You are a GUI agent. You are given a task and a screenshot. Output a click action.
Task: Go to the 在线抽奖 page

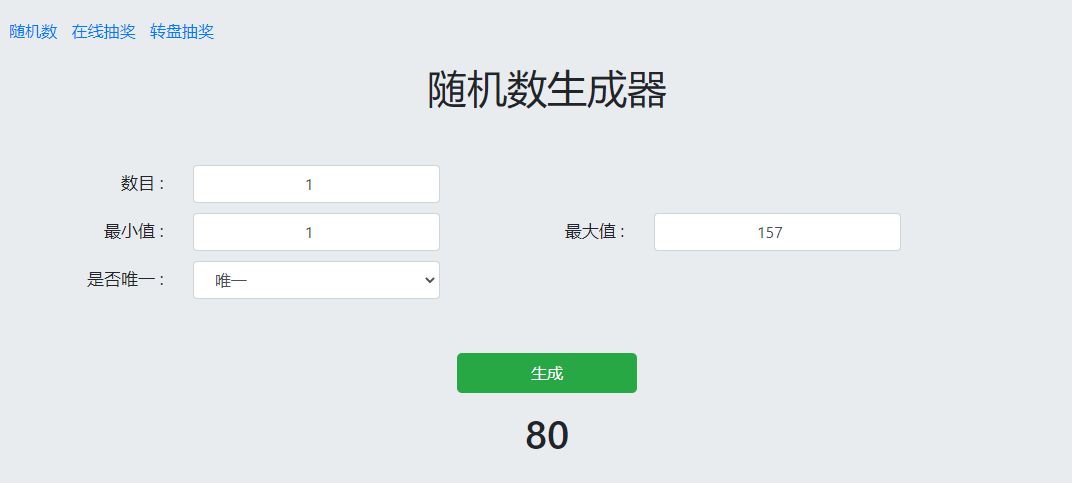[x=103, y=32]
